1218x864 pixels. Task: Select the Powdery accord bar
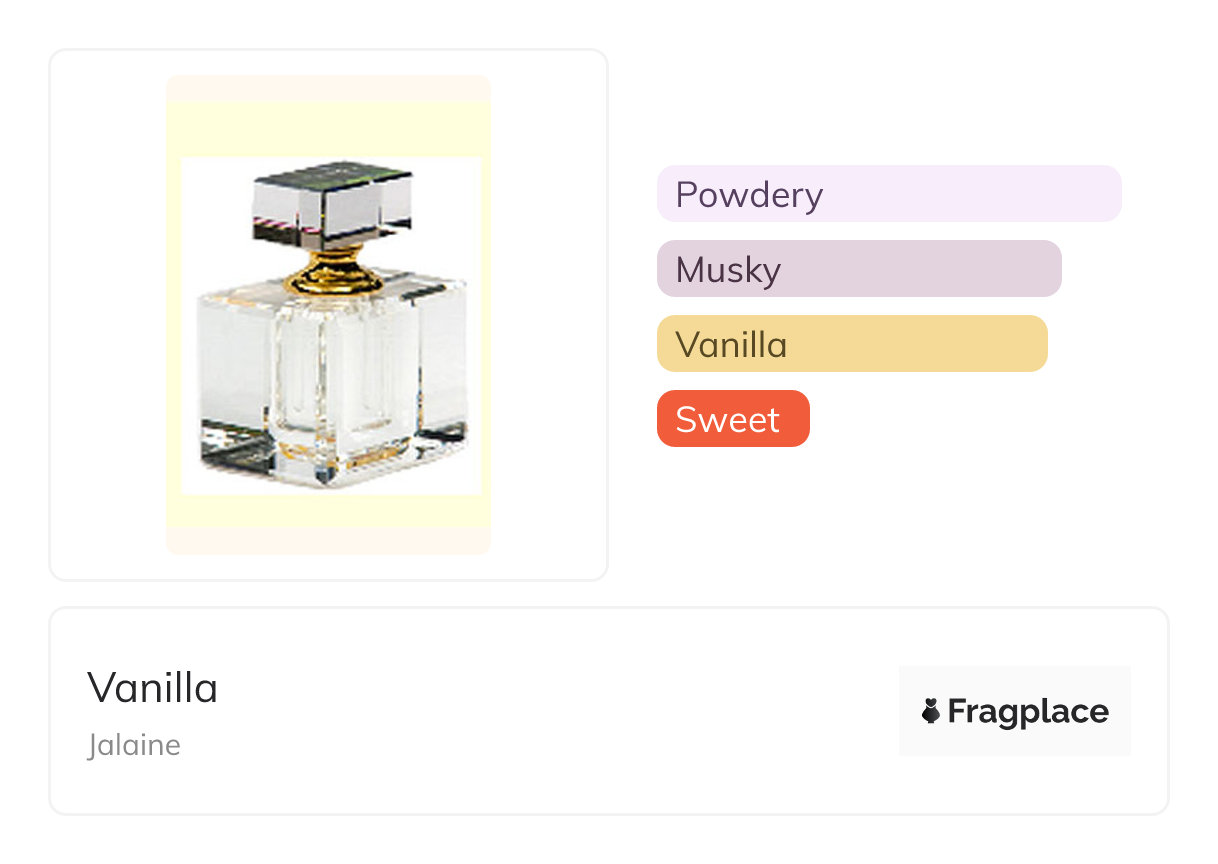[889, 194]
